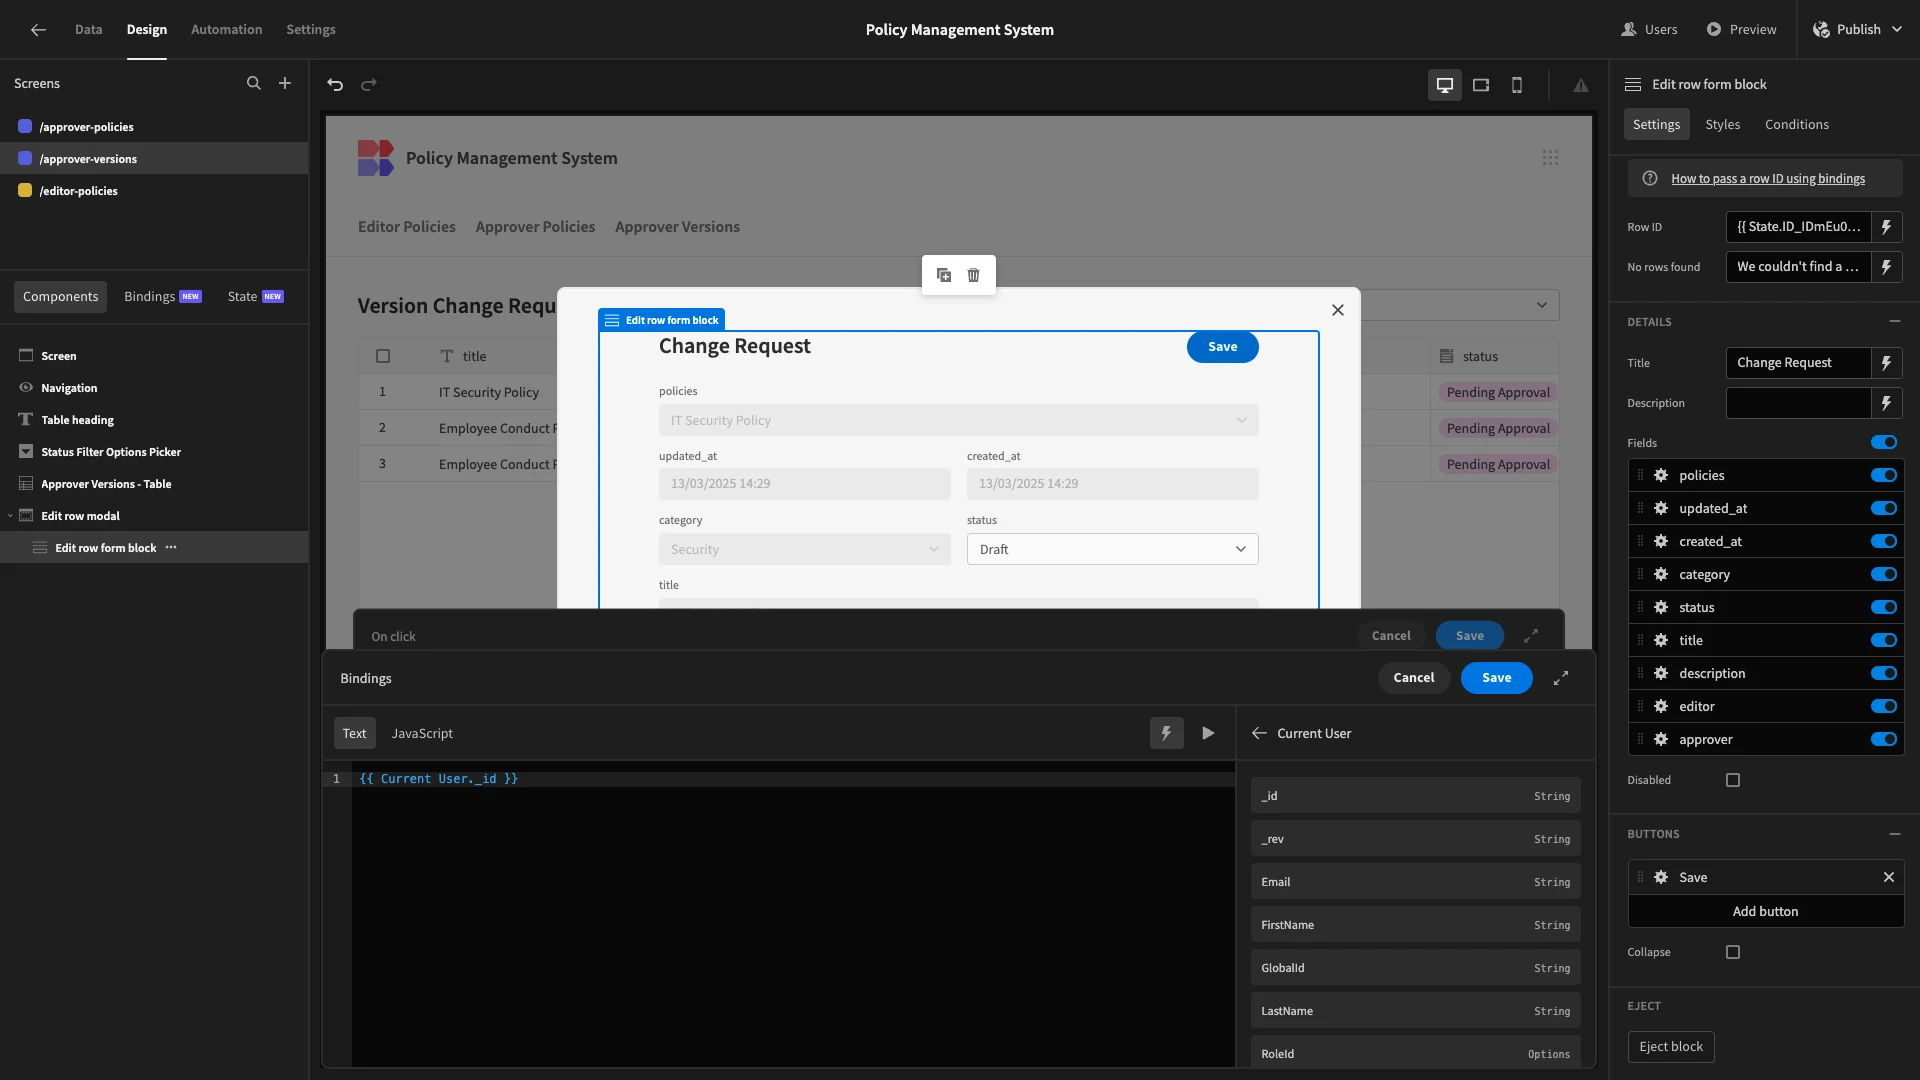Toggle all Fields master switch
Image resolution: width=1920 pixels, height=1080 pixels.
(x=1884, y=443)
